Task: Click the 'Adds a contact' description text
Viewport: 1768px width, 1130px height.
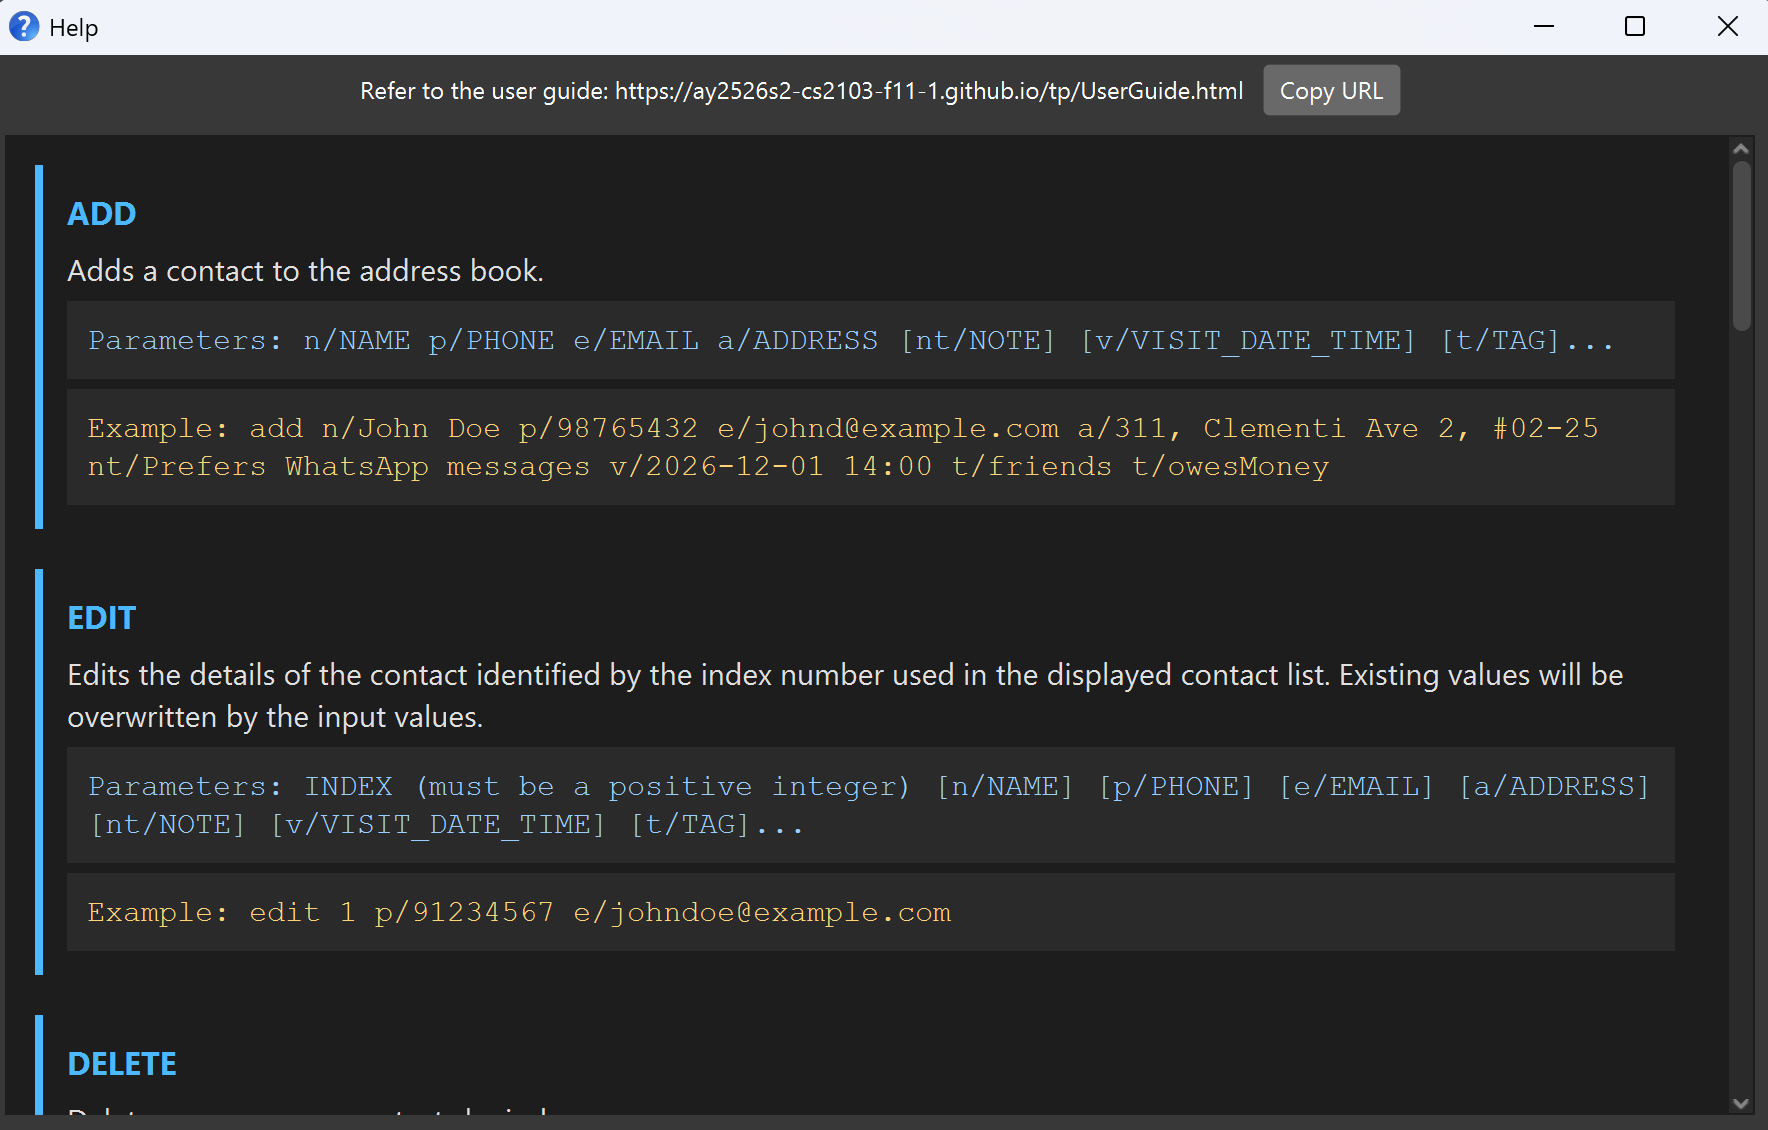Action: pos(305,271)
